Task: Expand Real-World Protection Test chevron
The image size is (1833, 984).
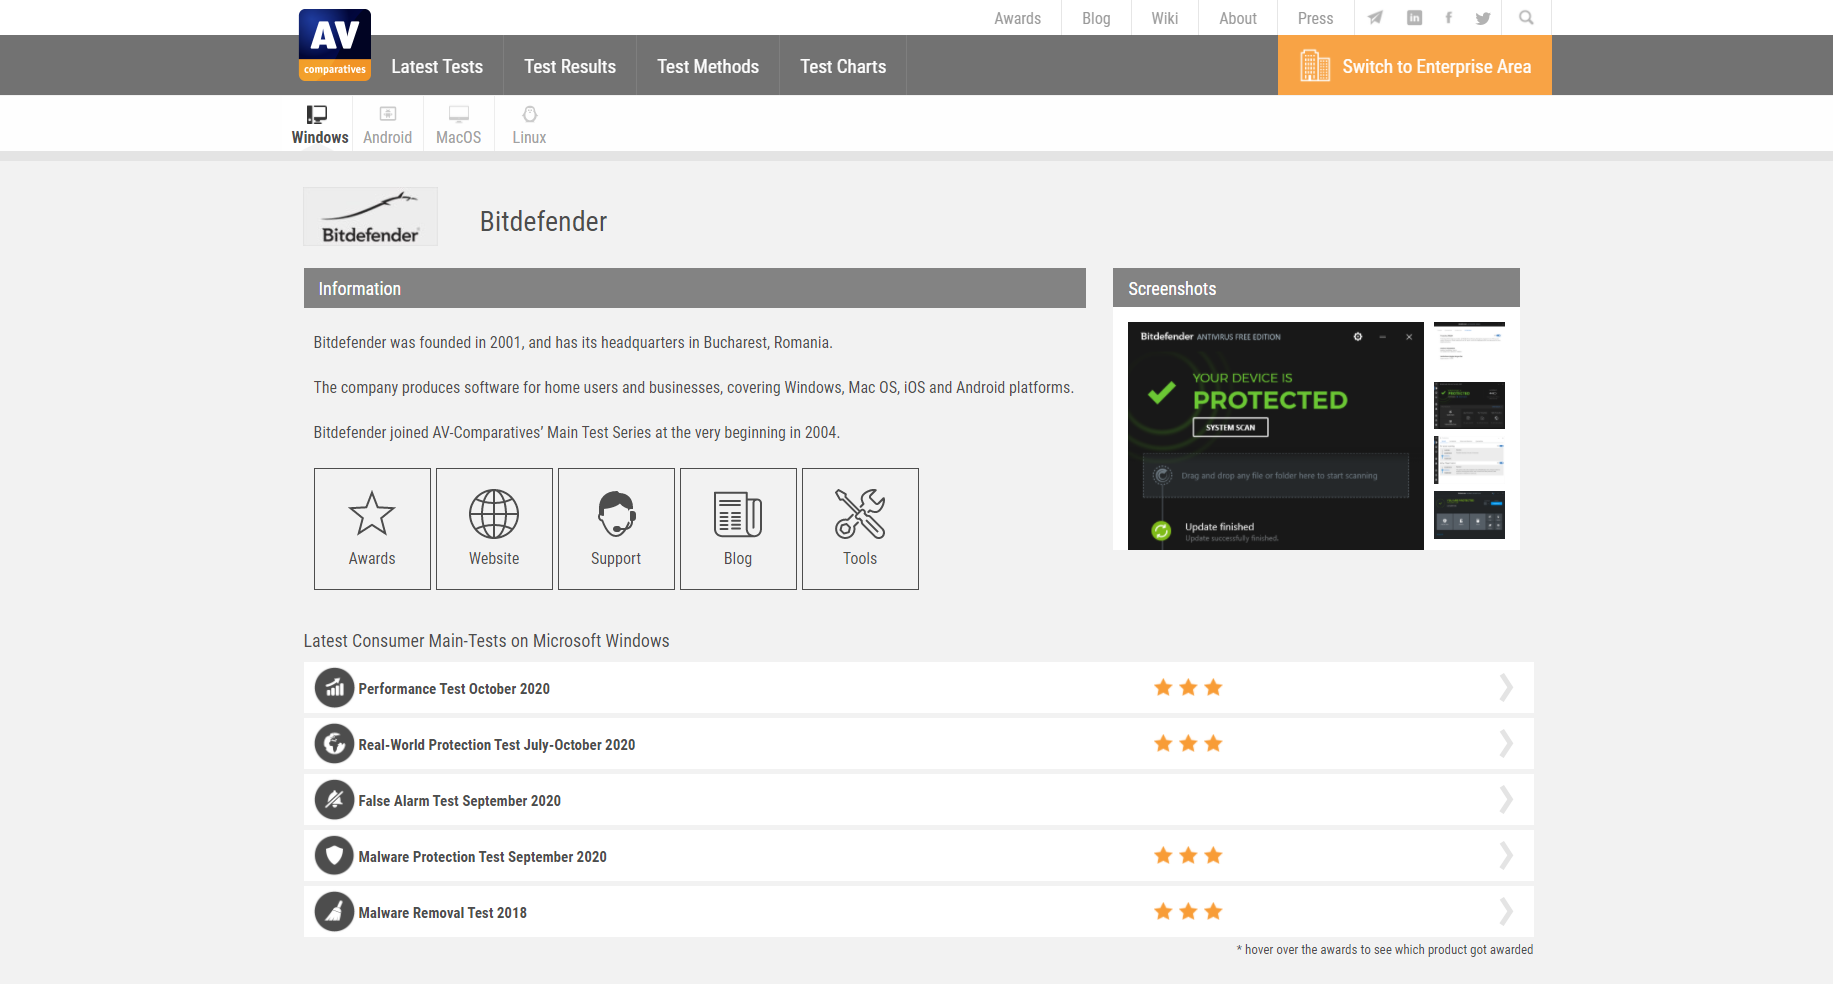Action: pyautogui.click(x=1506, y=744)
